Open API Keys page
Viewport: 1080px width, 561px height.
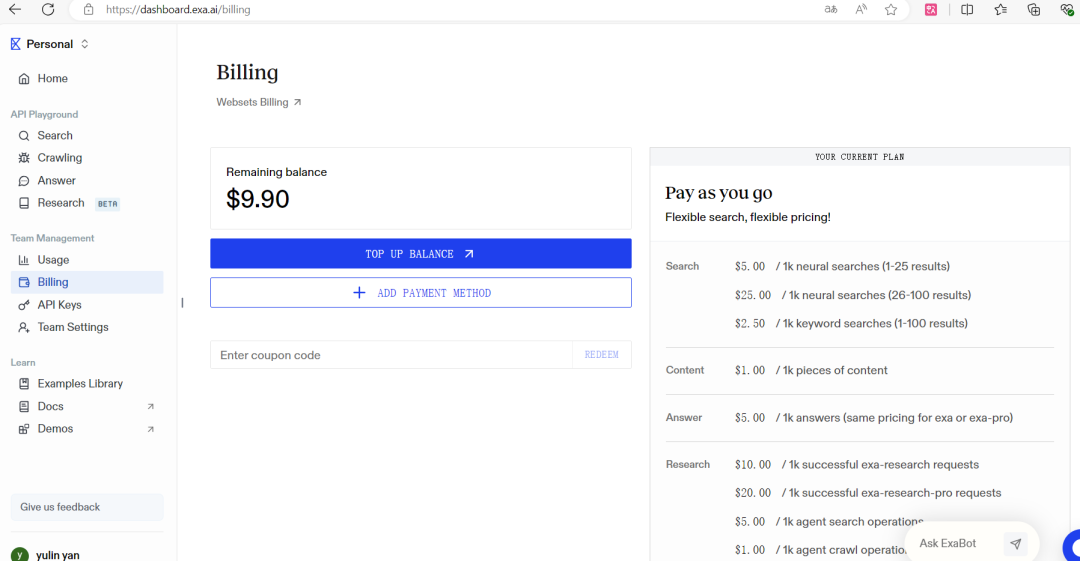[87, 305]
